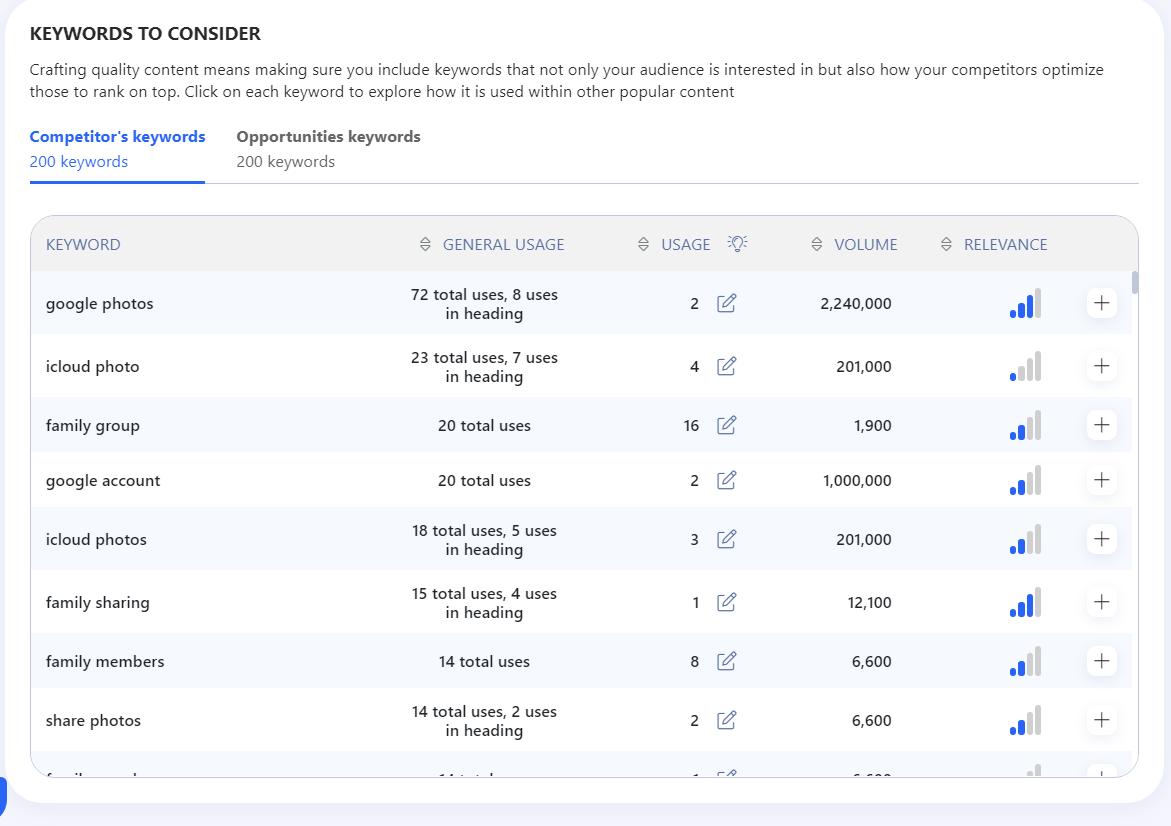Click usage count 16 for family group
The image size is (1171, 826).
(692, 425)
